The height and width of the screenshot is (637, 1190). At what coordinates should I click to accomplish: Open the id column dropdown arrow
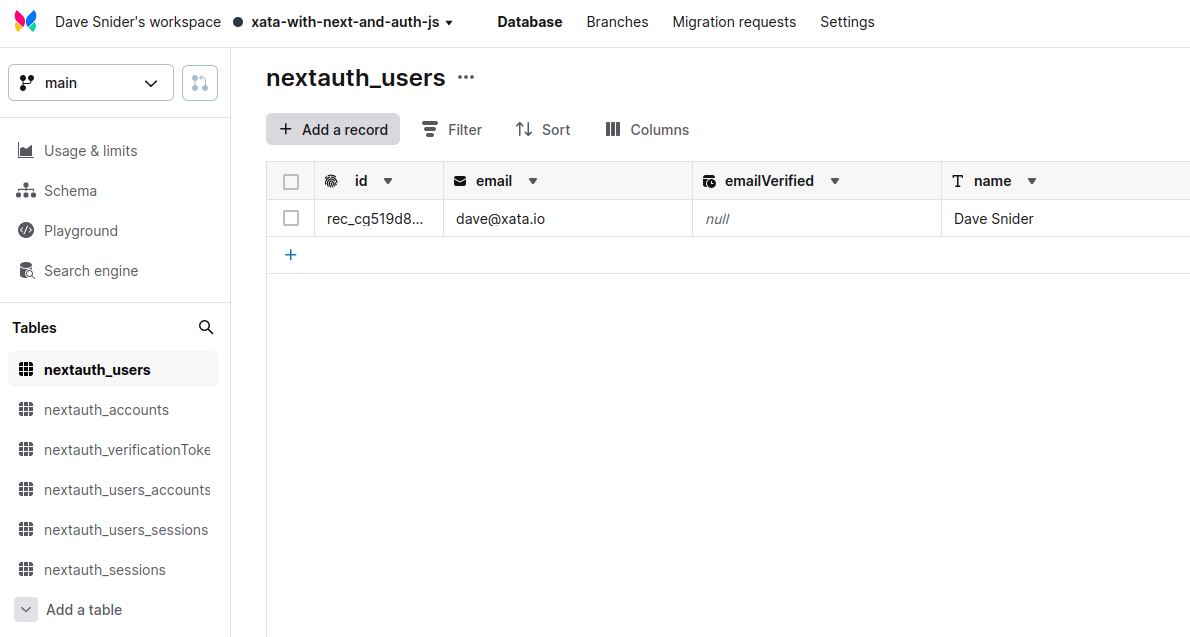(388, 181)
